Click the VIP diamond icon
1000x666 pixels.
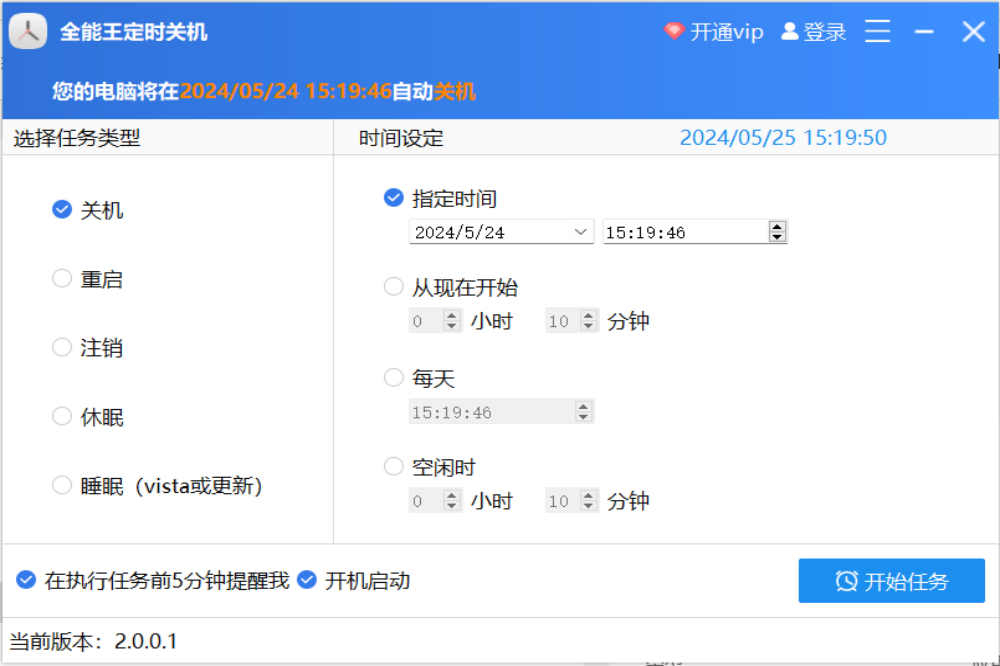pos(674,32)
